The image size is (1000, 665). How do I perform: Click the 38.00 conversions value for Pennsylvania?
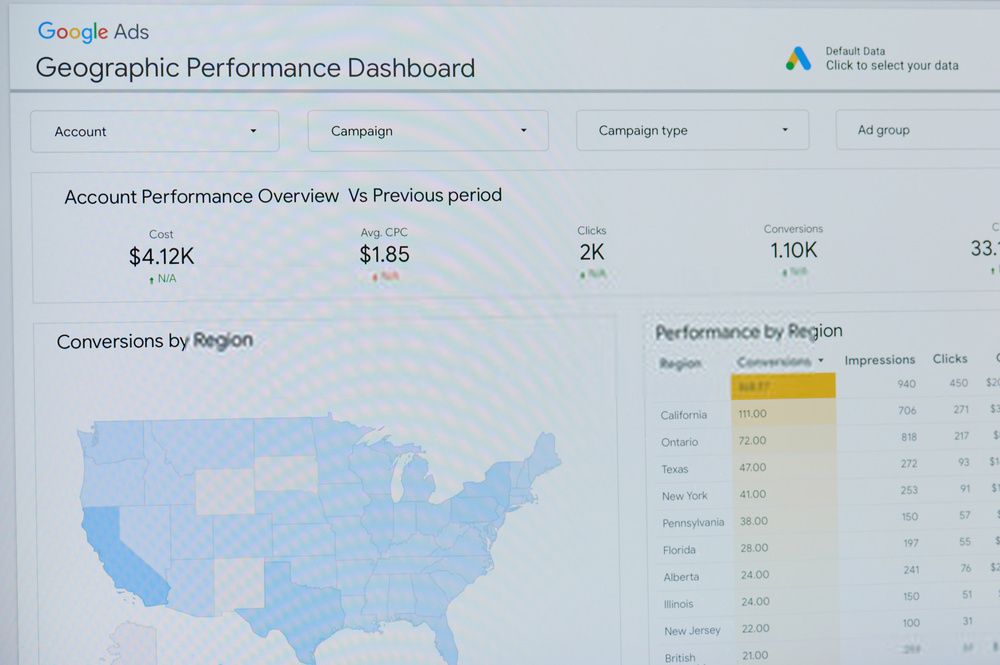(x=754, y=521)
